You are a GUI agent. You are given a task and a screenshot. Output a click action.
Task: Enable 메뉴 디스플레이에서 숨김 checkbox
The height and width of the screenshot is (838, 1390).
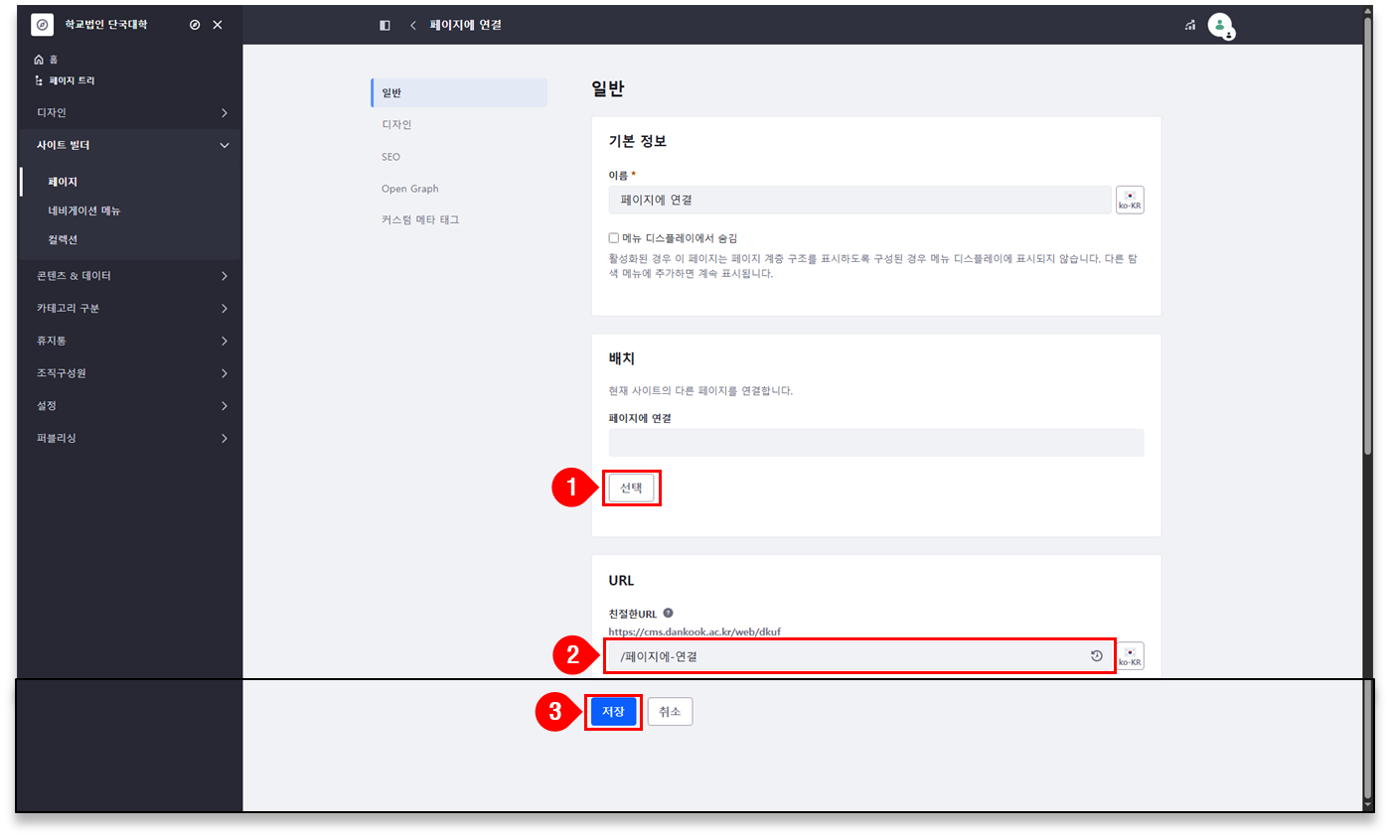point(614,238)
